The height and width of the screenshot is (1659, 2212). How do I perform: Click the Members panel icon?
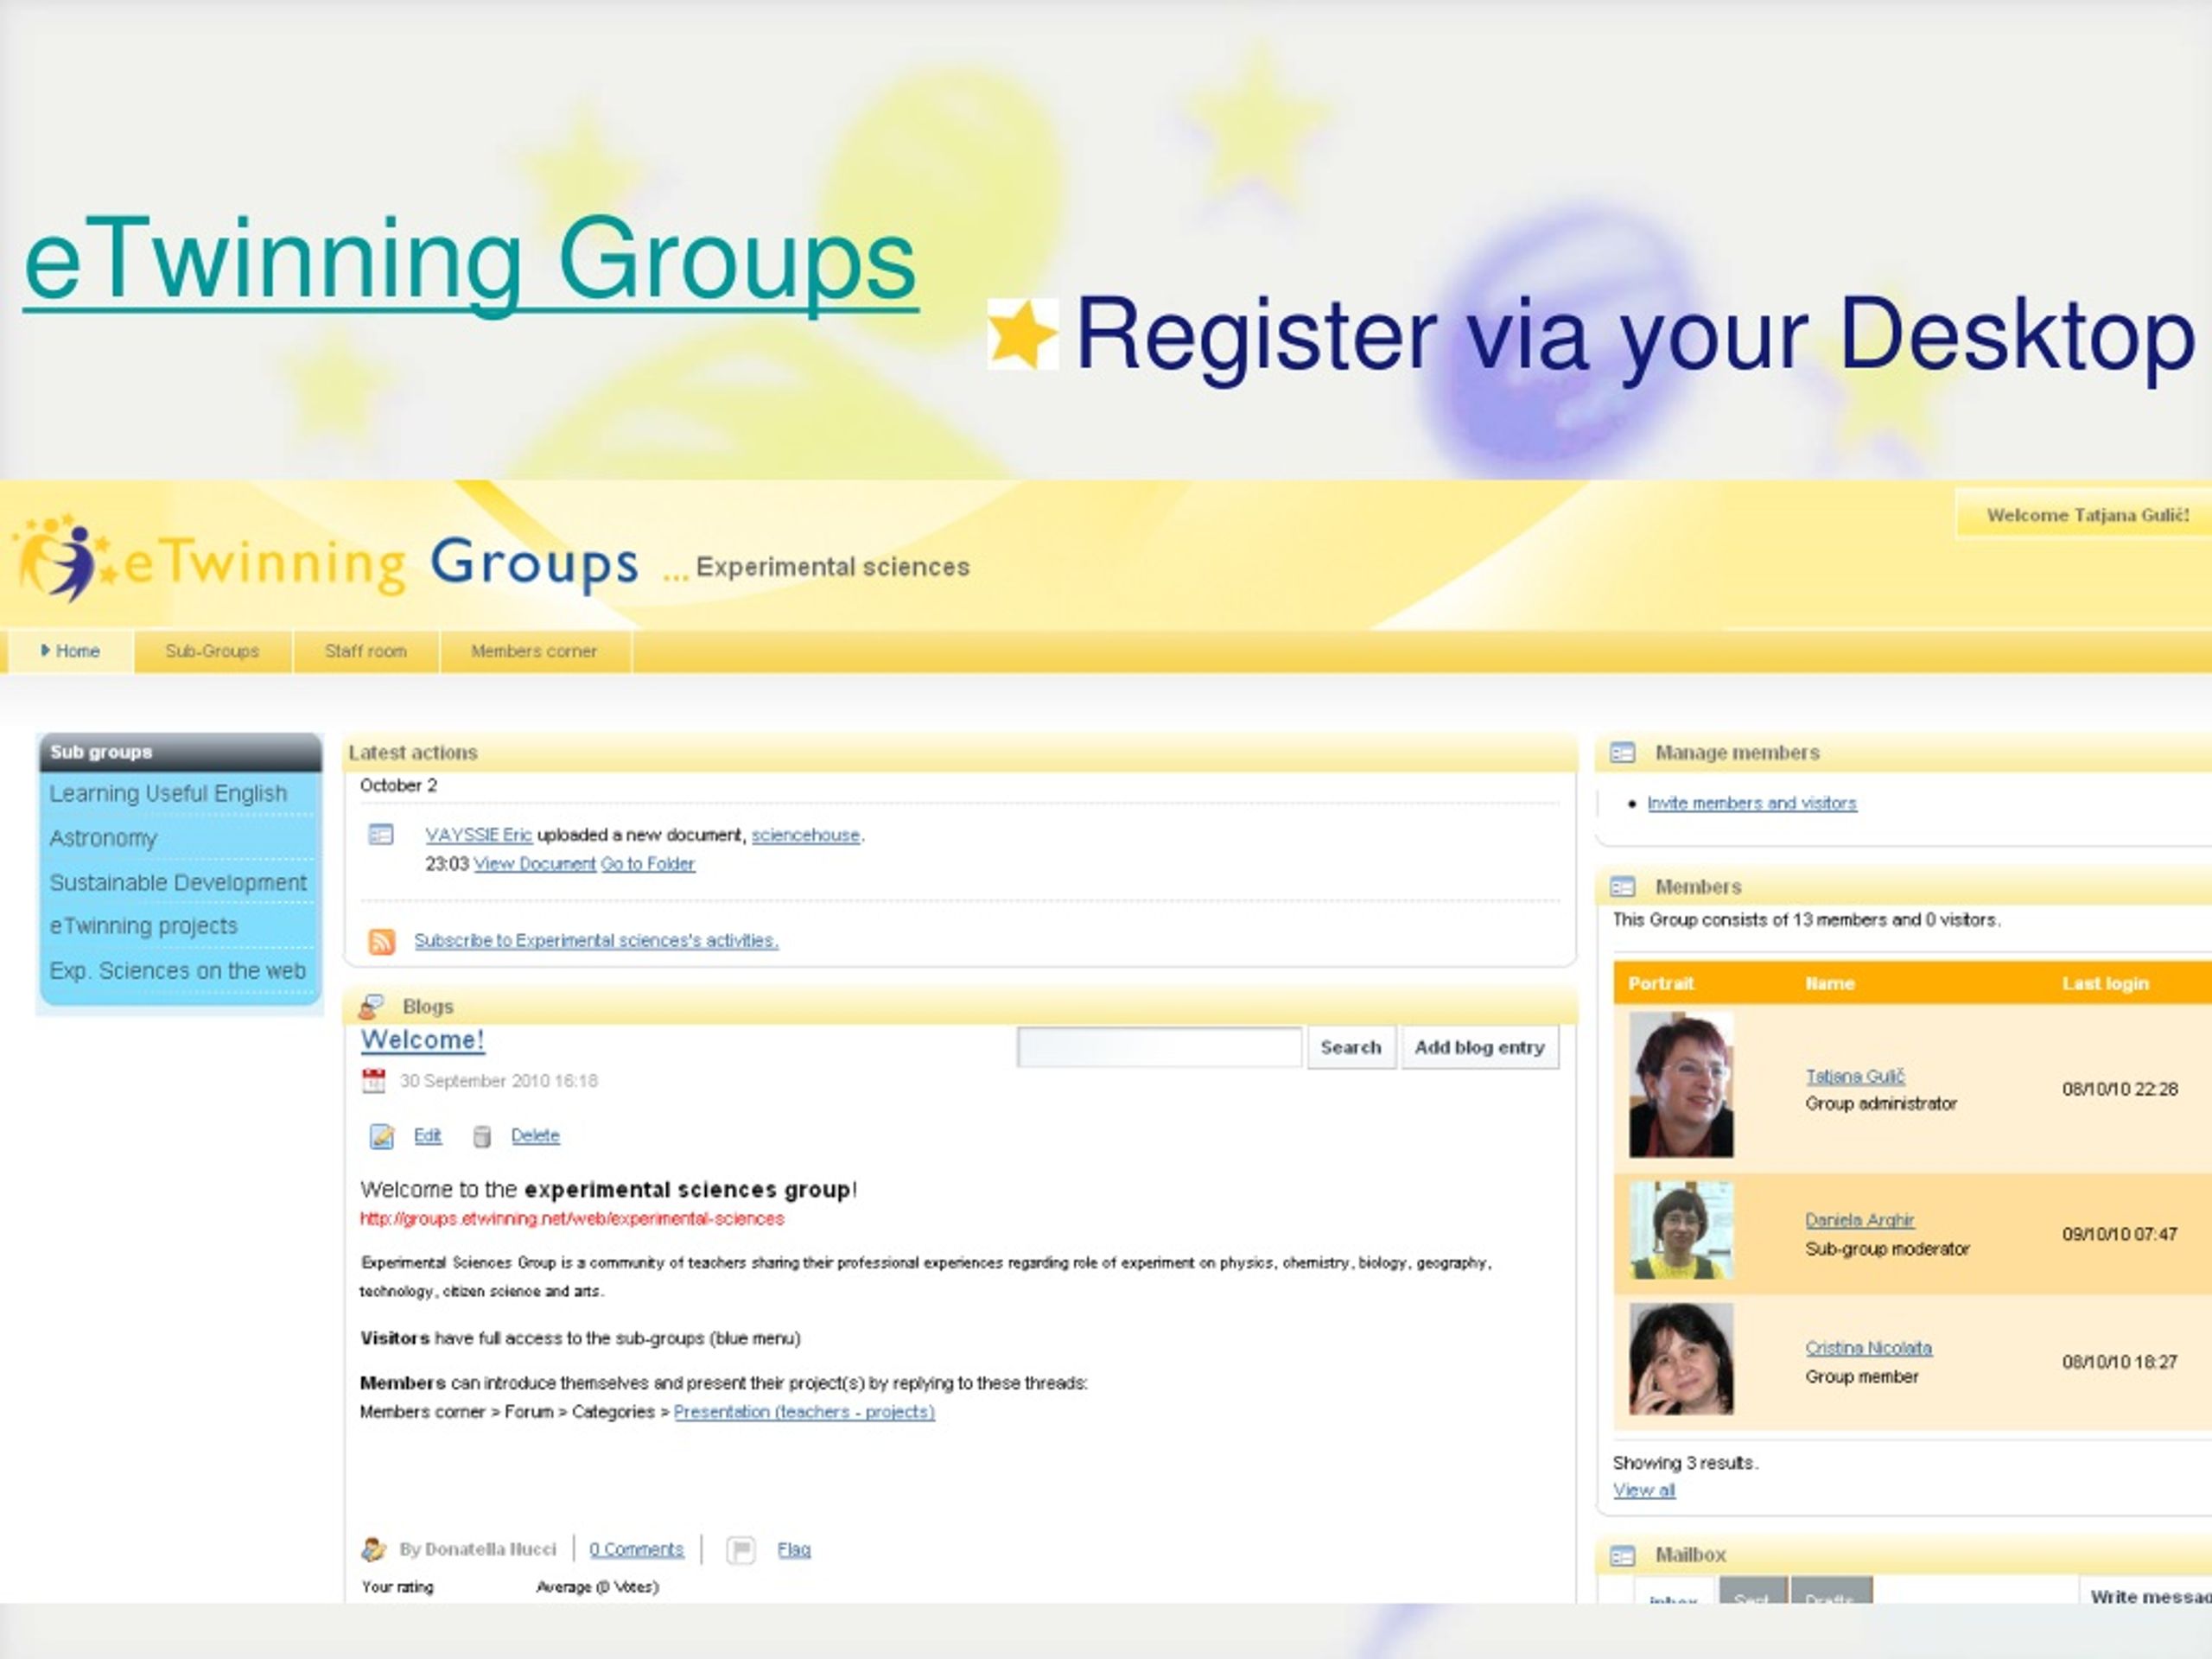(x=1622, y=887)
